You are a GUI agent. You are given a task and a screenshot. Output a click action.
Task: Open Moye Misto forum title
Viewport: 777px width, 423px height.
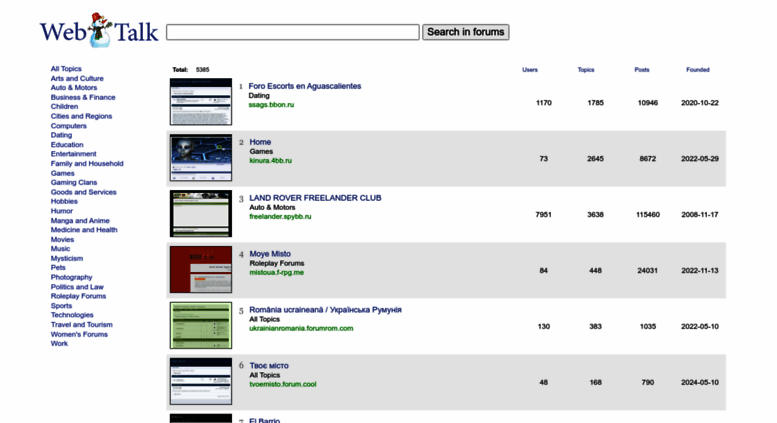(x=270, y=254)
